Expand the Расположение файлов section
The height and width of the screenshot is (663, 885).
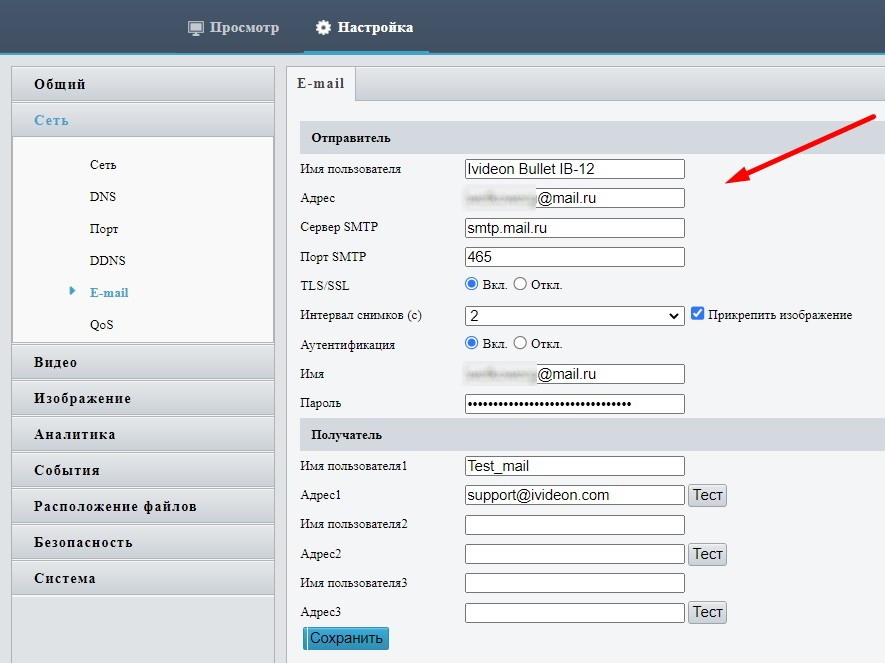(143, 507)
